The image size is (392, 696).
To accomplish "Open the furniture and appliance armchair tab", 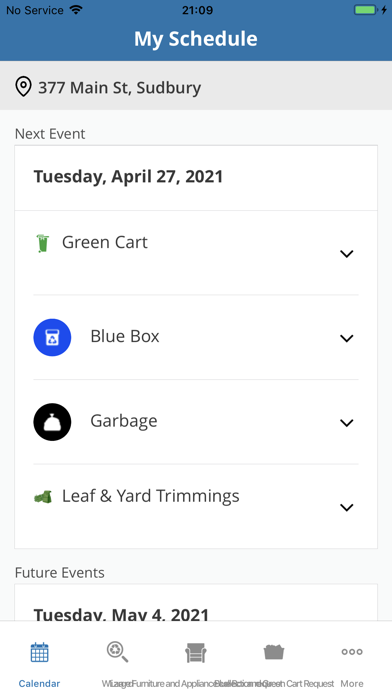I will (x=196, y=652).
